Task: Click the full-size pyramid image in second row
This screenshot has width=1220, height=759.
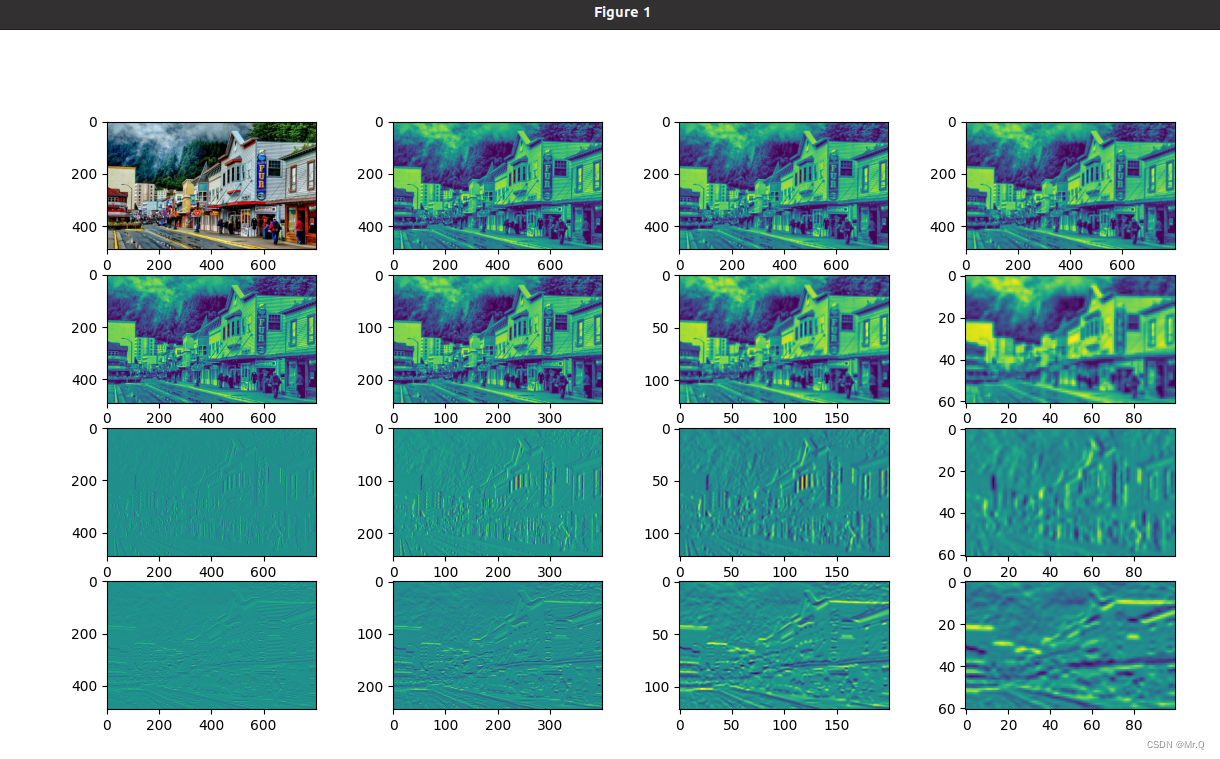Action: [211, 338]
